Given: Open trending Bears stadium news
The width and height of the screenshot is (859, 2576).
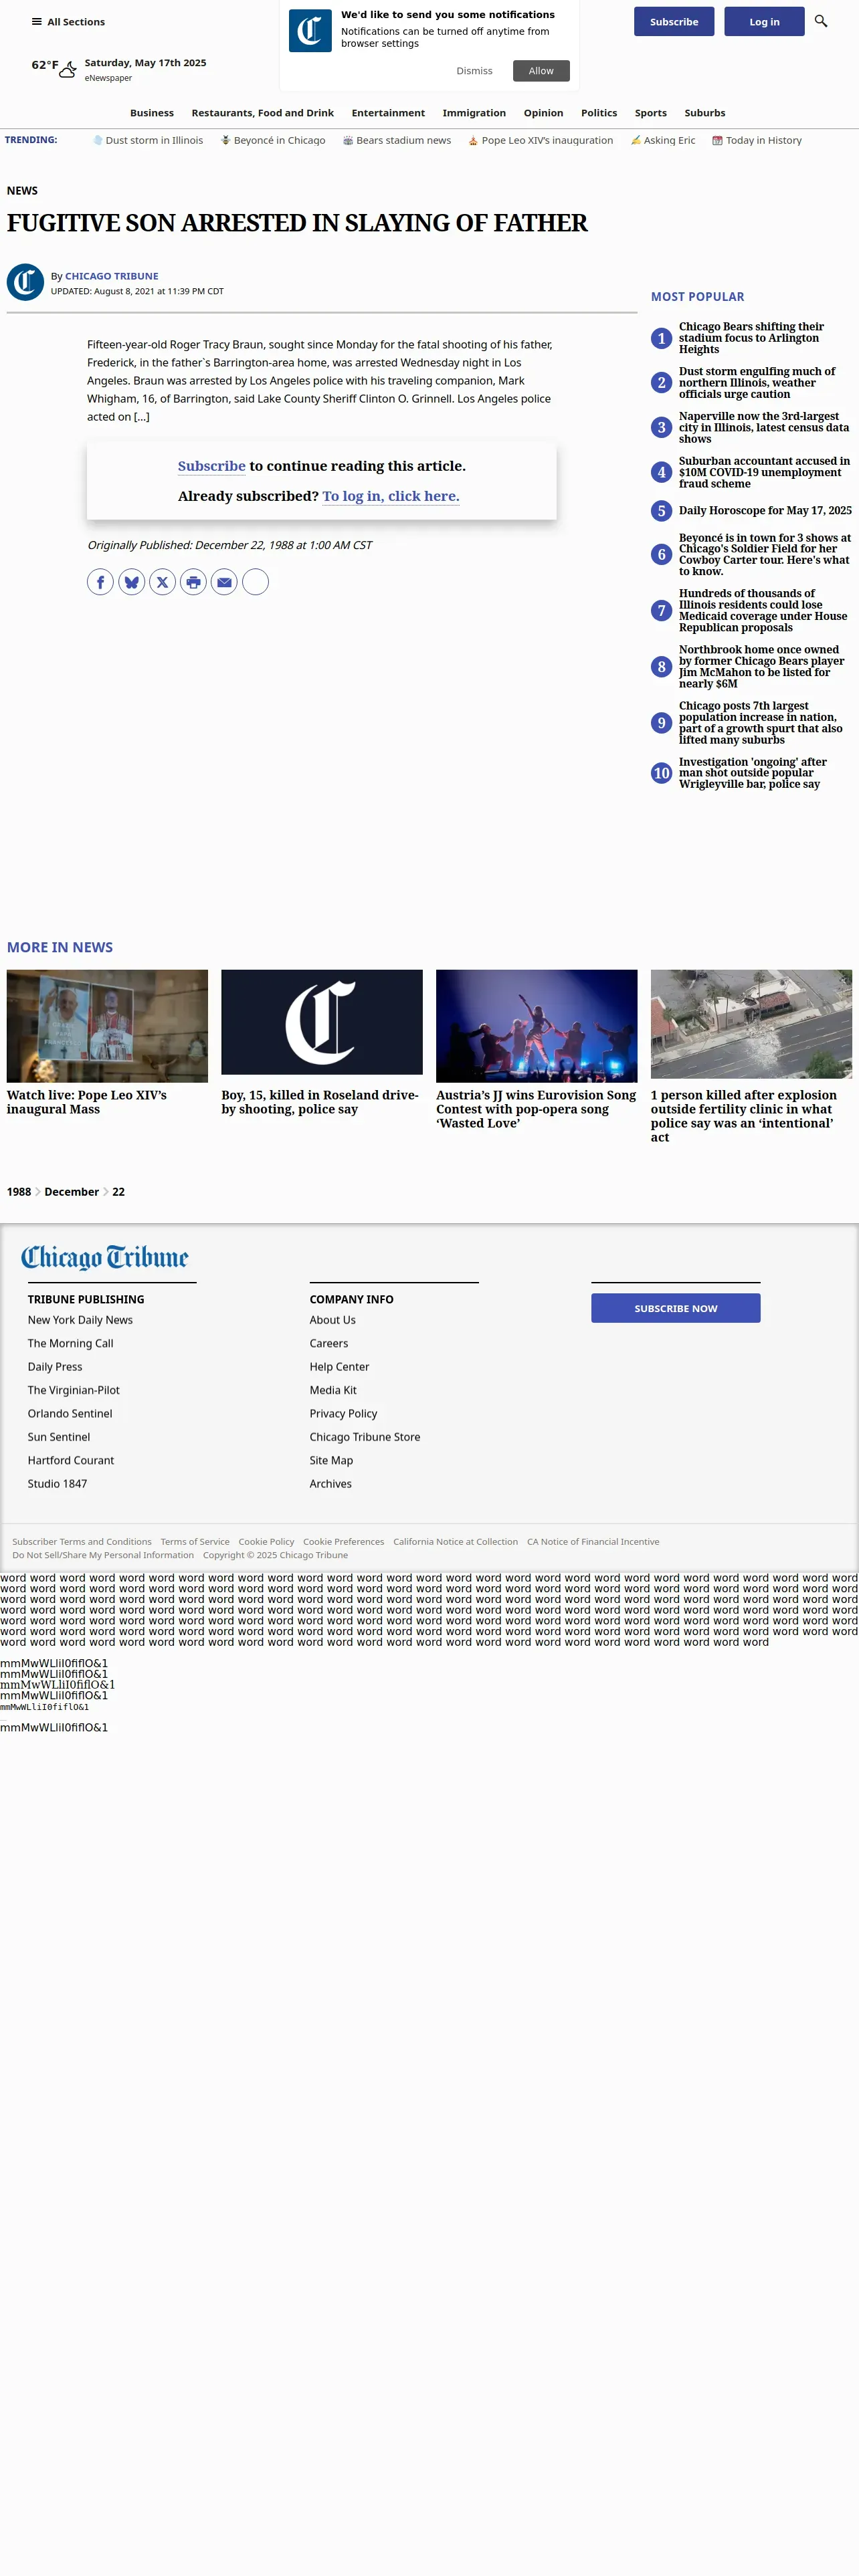Looking at the screenshot, I should pyautogui.click(x=397, y=141).
